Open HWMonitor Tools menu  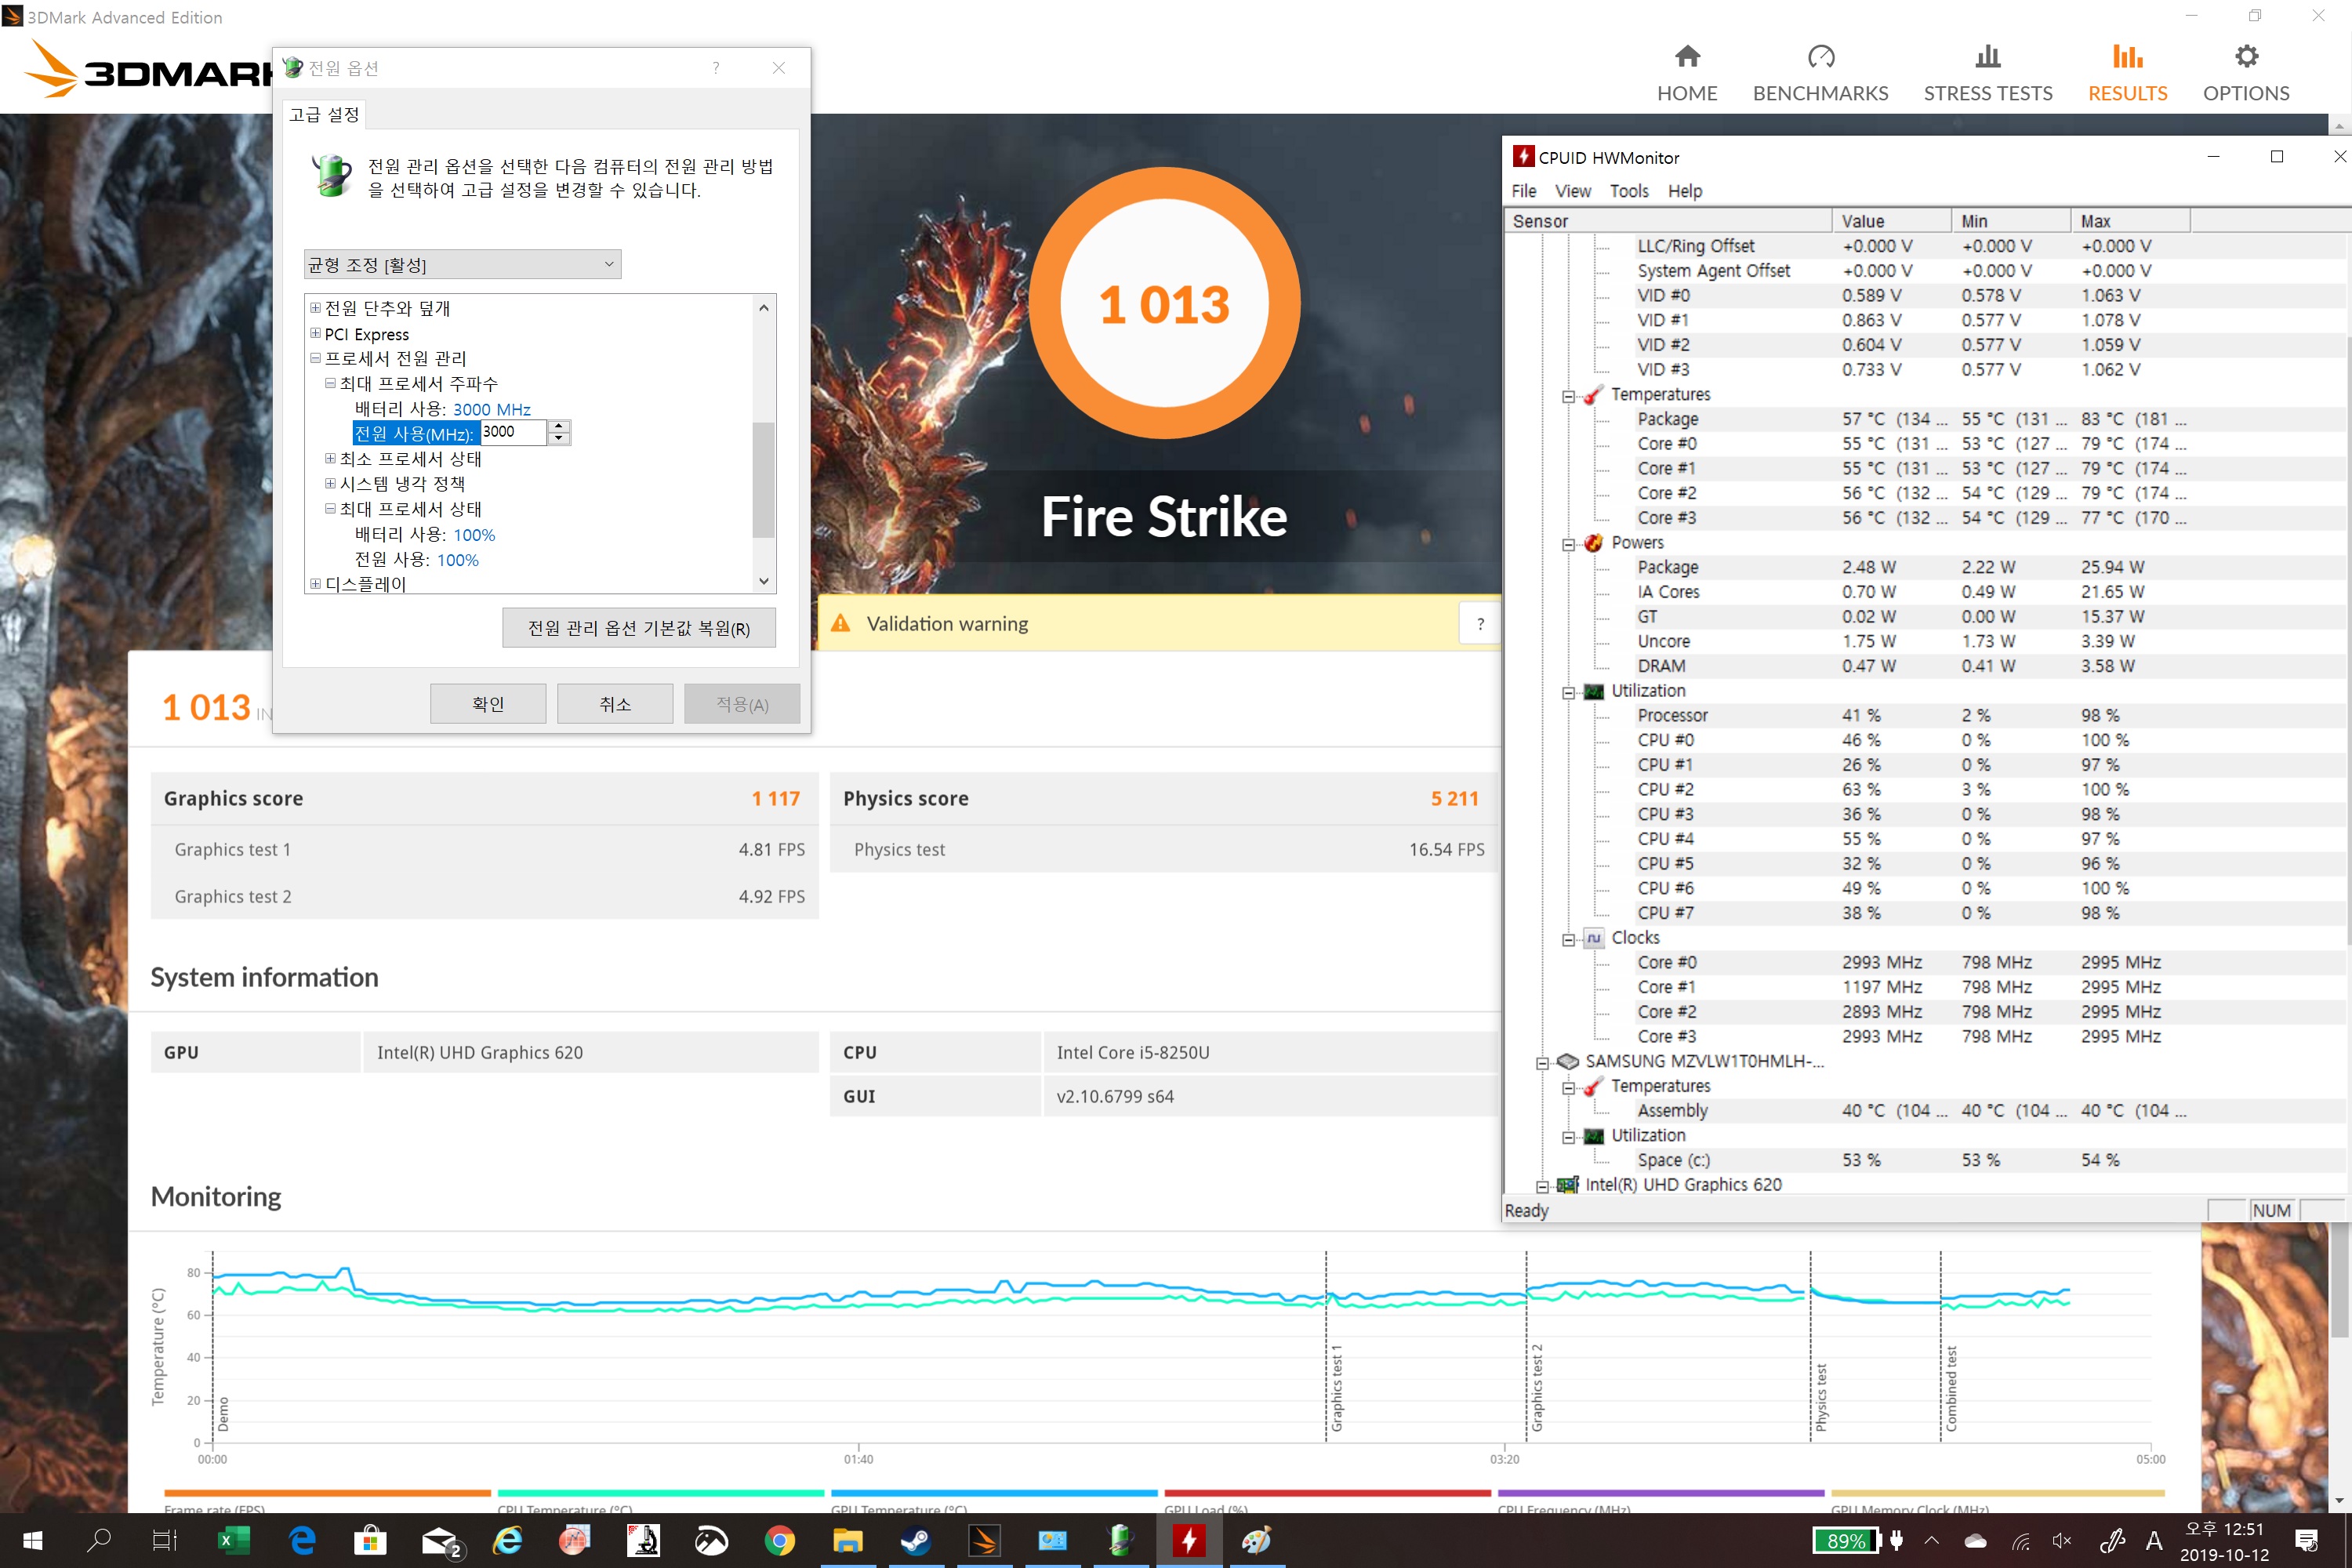(x=1628, y=191)
